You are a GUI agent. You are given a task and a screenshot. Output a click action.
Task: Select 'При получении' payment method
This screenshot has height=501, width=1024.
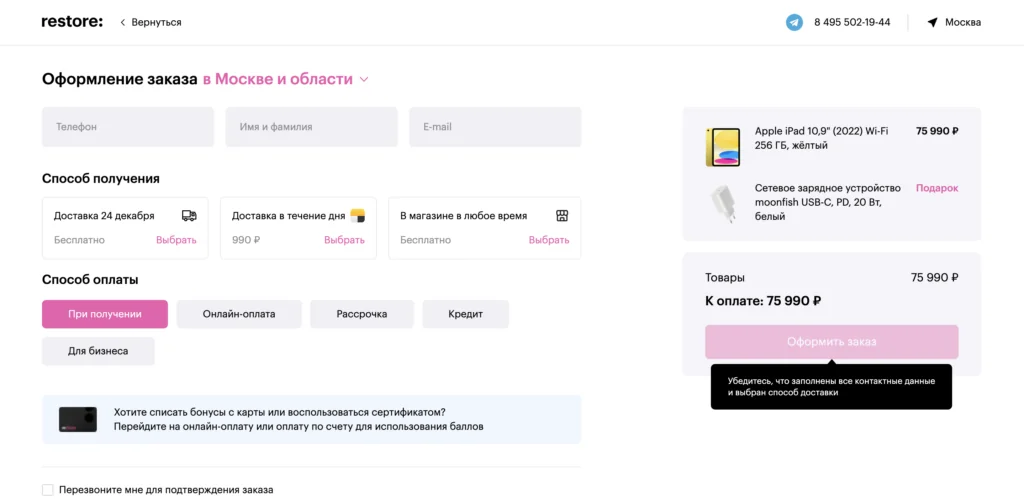[x=104, y=314]
